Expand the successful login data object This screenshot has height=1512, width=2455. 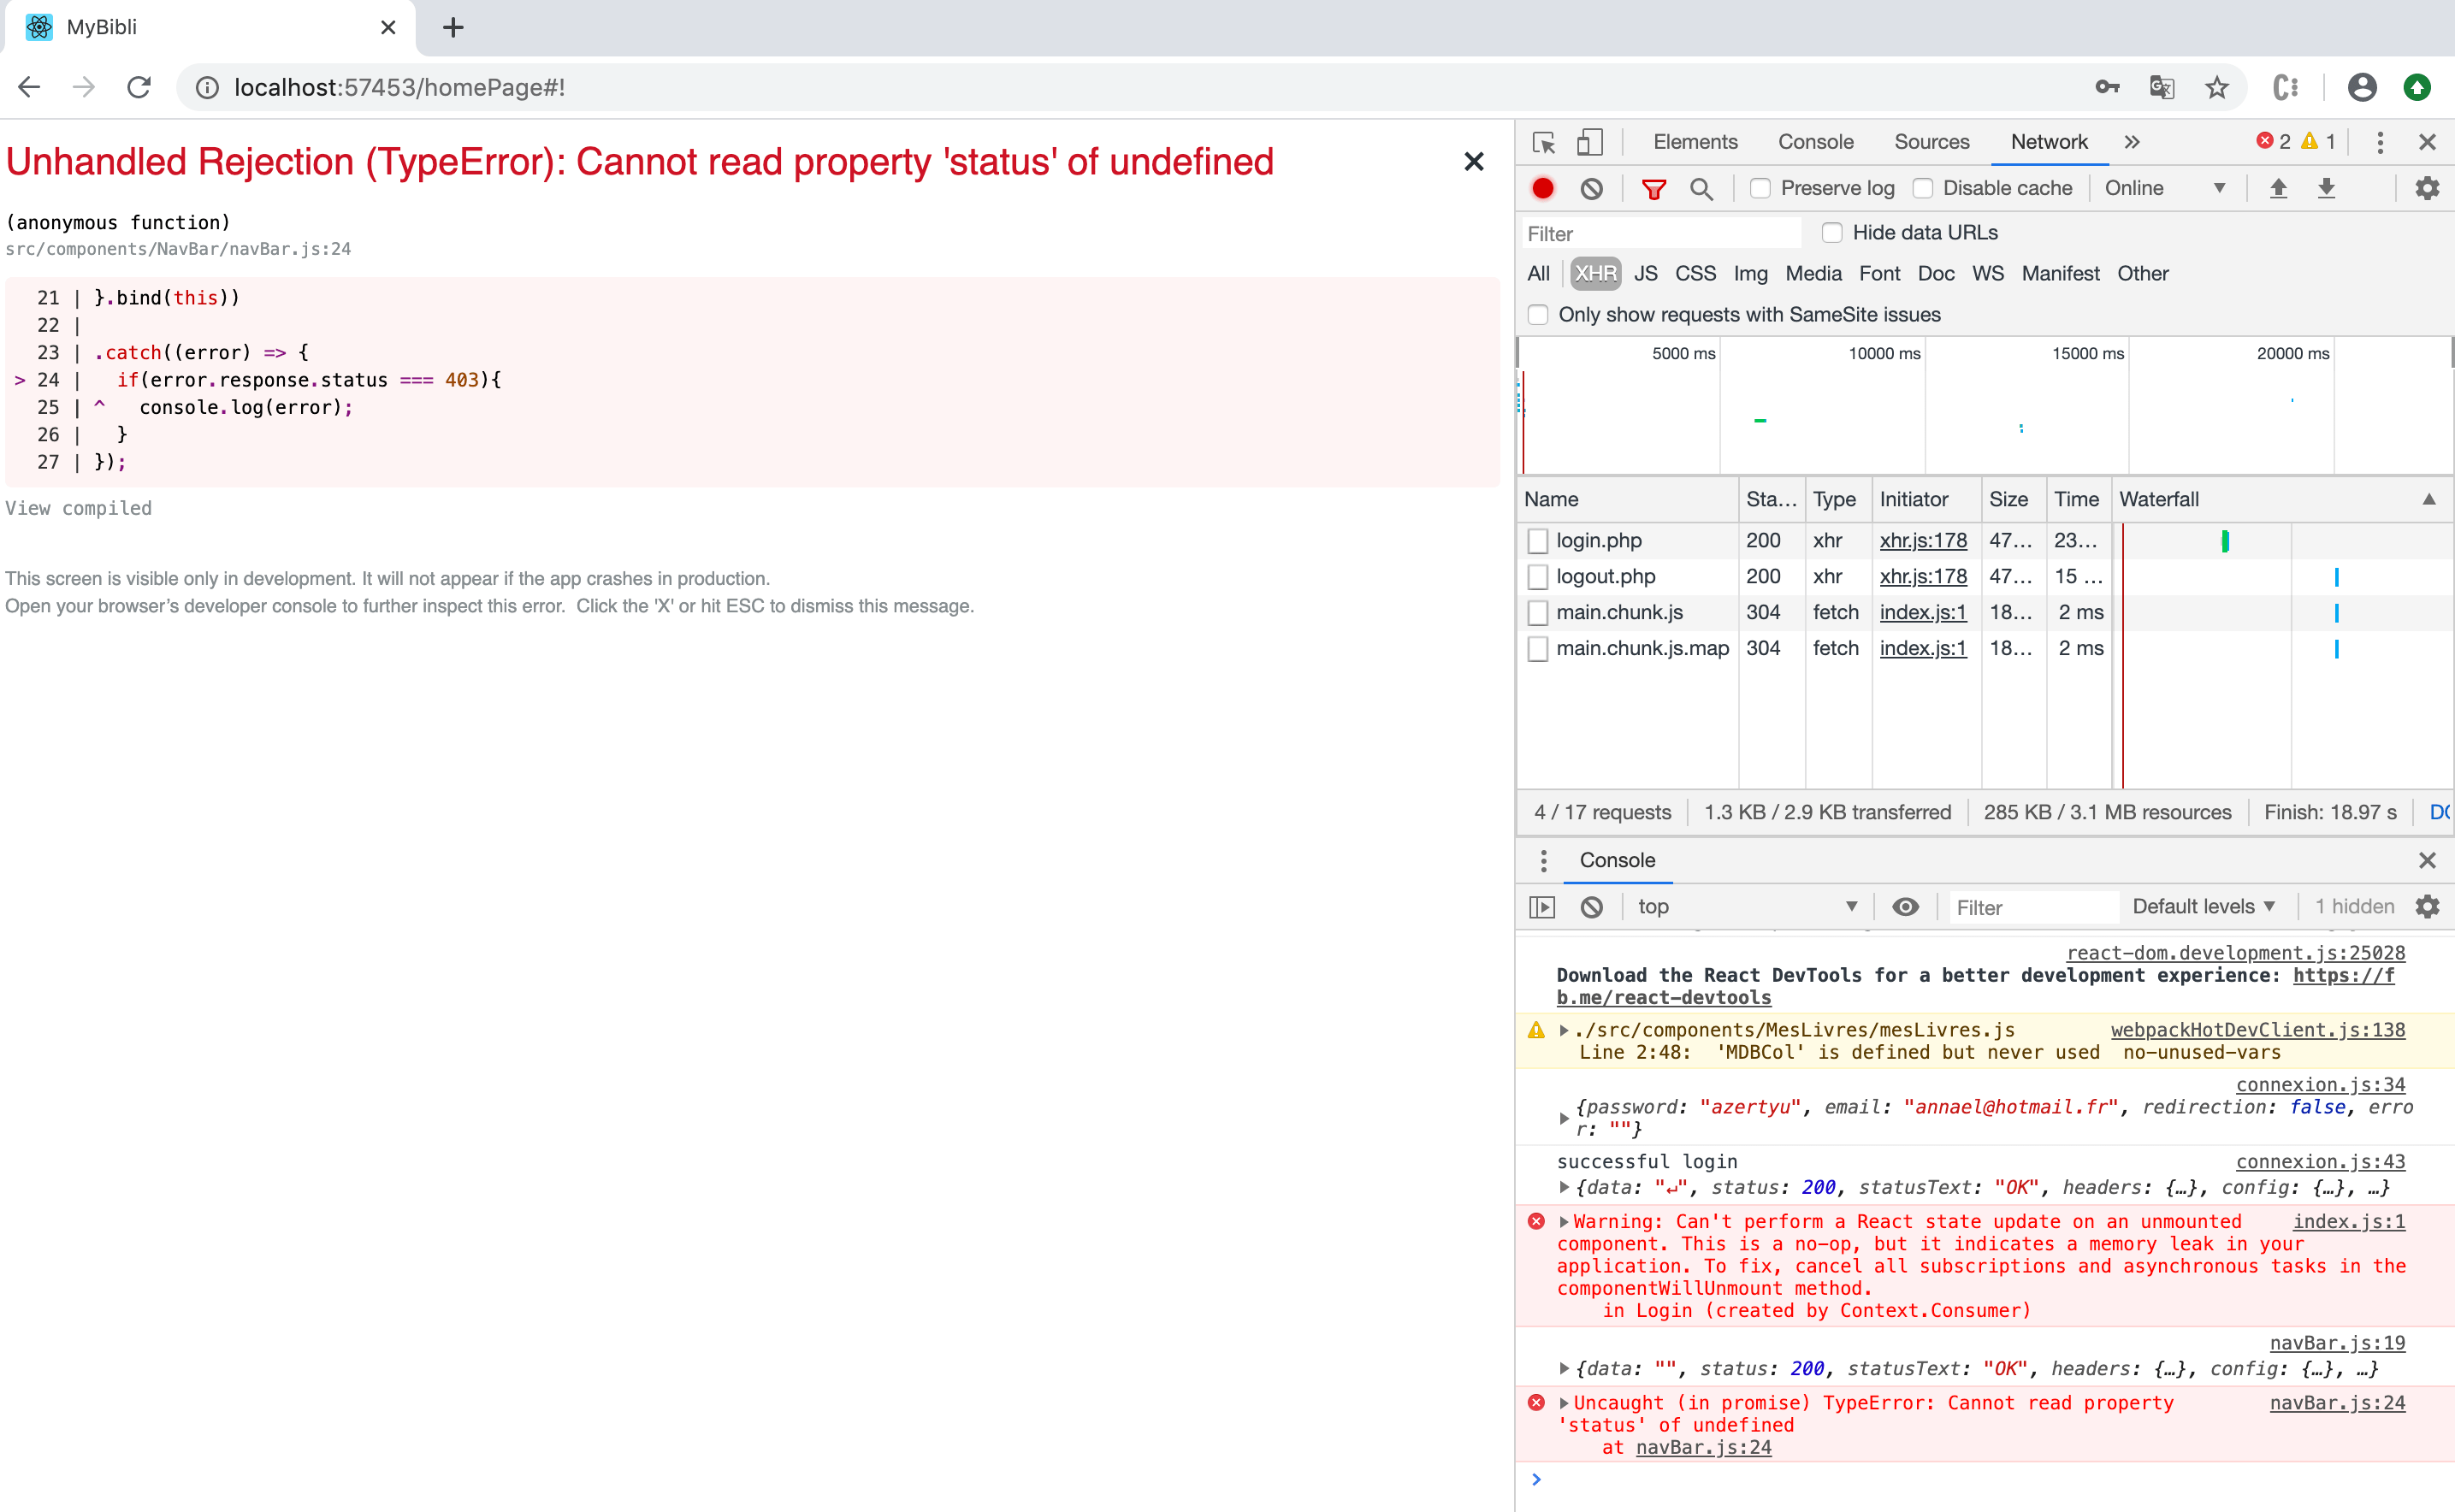coord(1565,1188)
